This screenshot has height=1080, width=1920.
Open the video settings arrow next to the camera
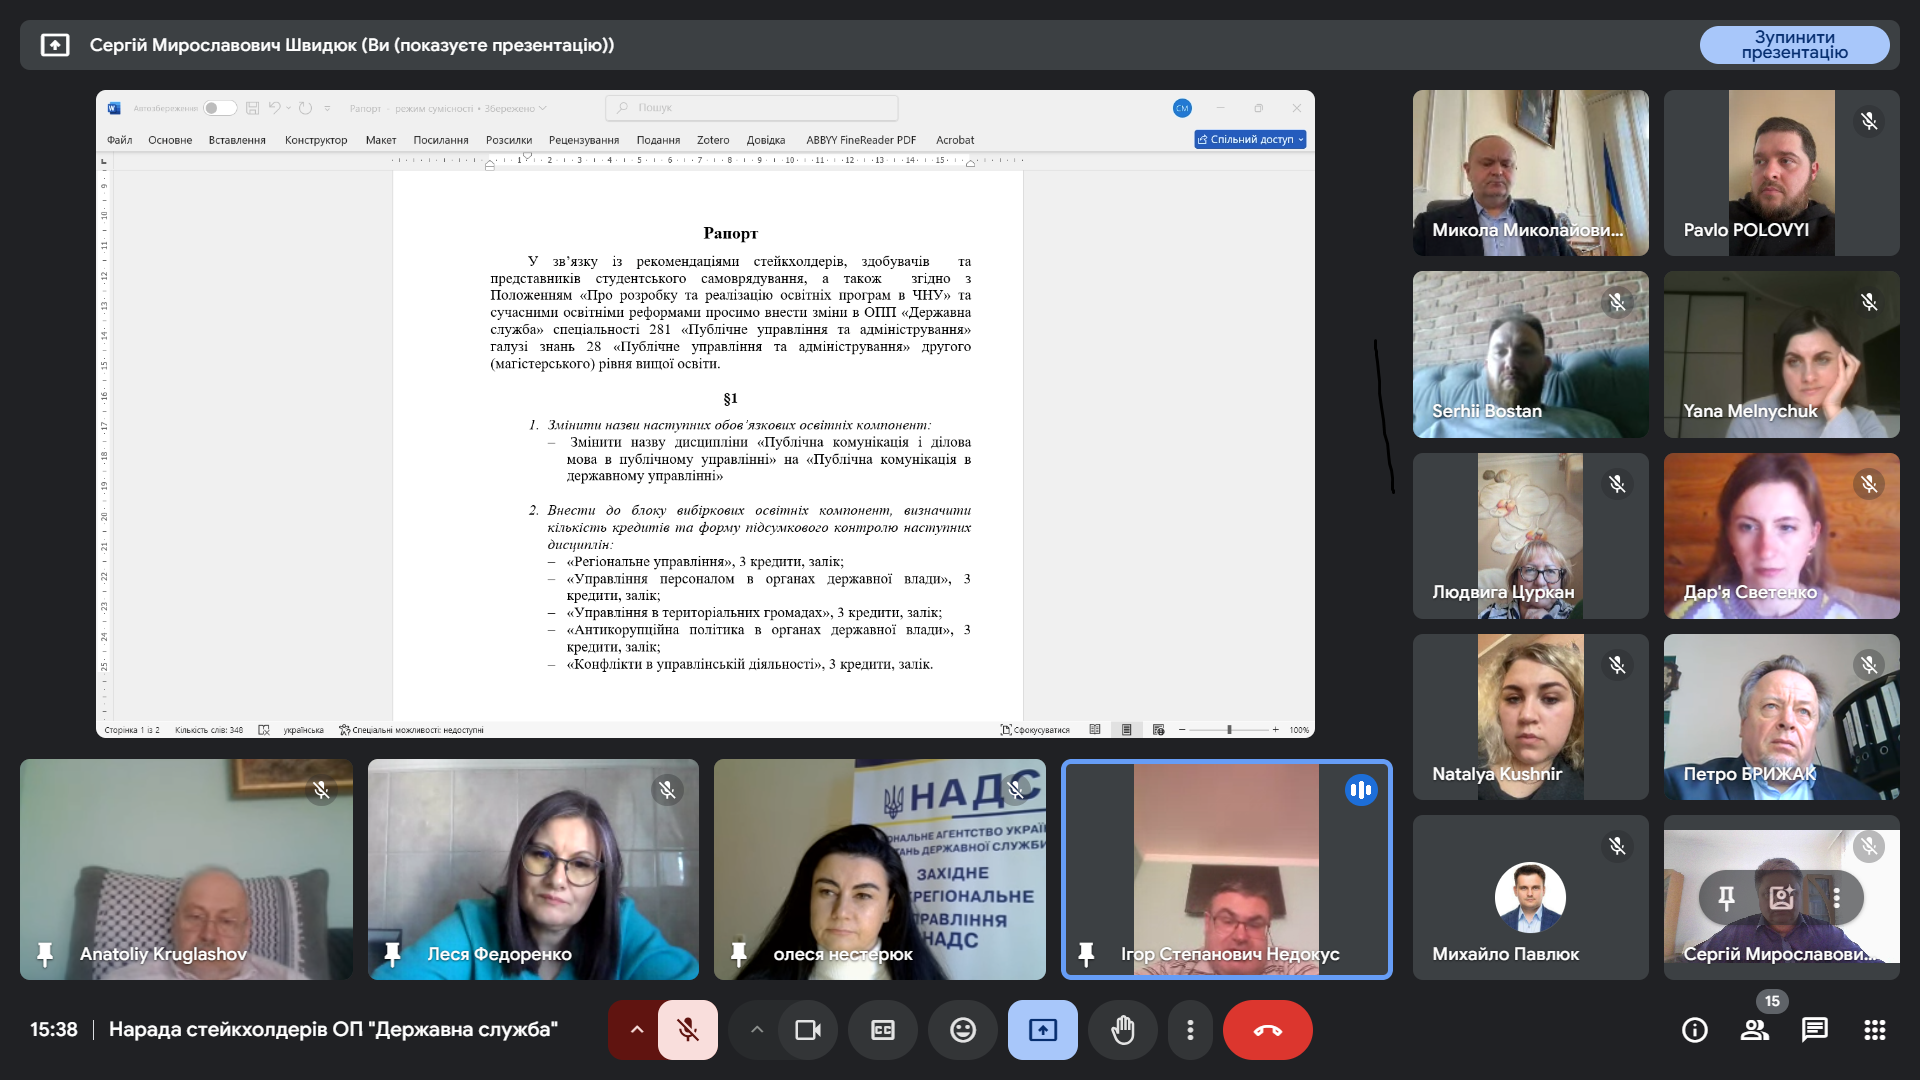(757, 1030)
